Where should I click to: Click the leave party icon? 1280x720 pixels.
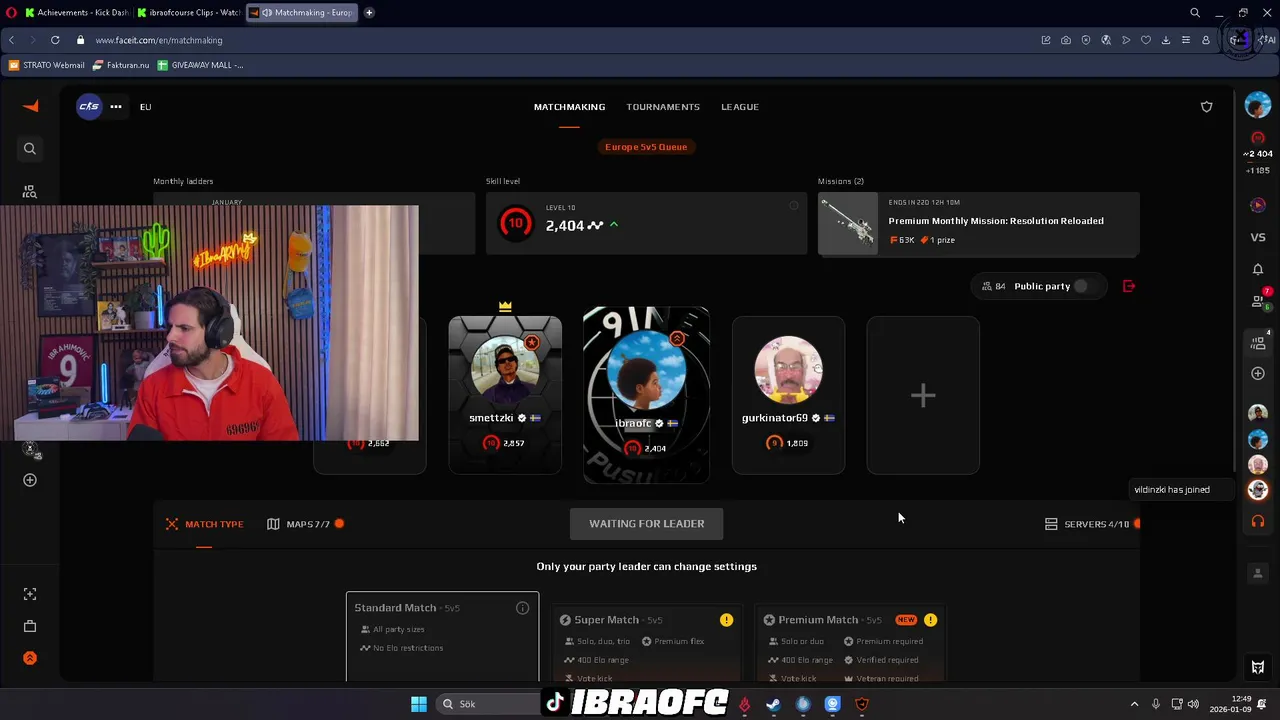[x=1129, y=286]
